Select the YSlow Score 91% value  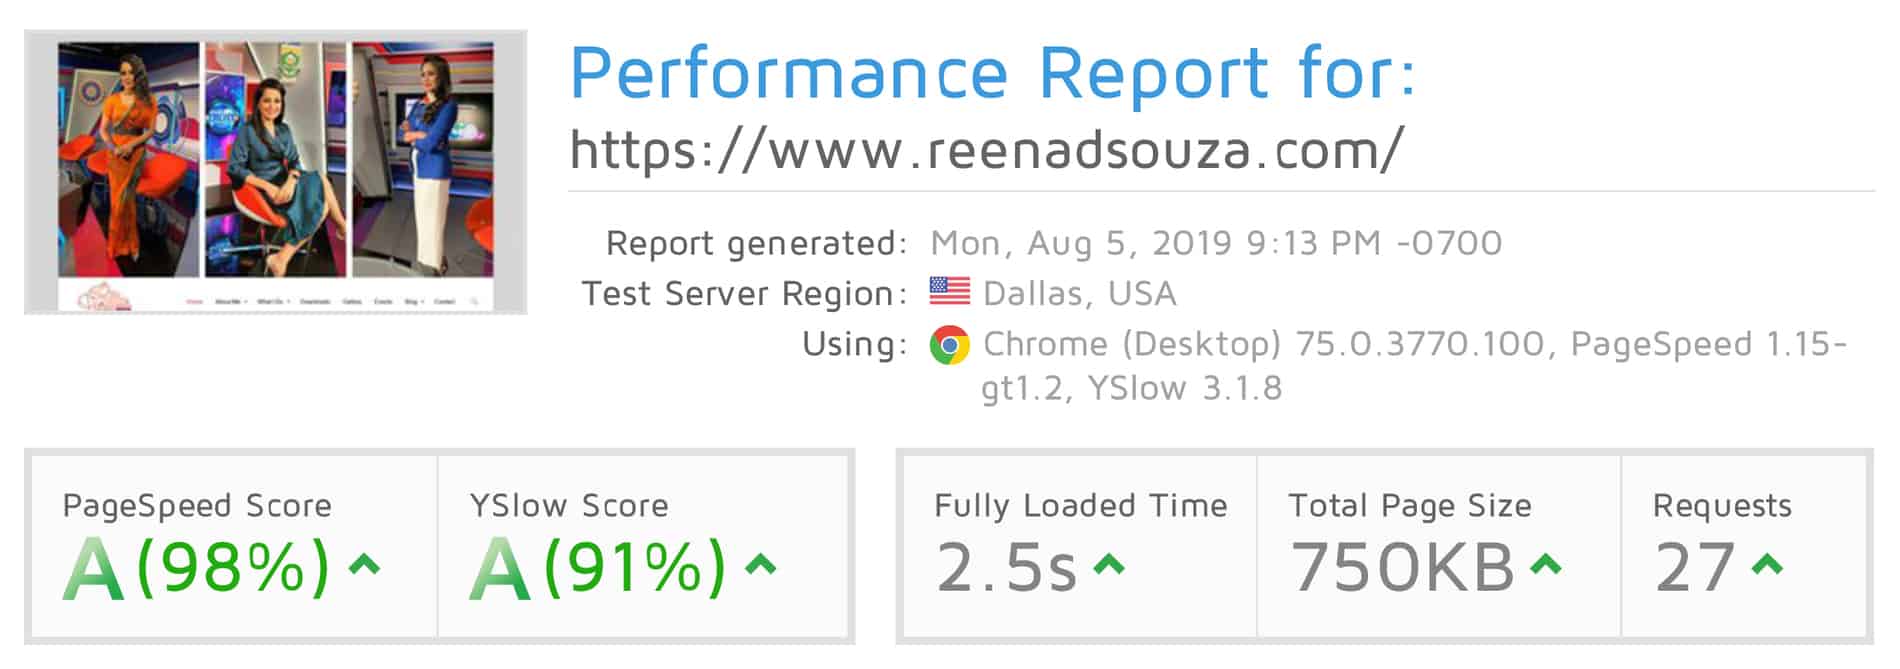pyautogui.click(x=634, y=567)
